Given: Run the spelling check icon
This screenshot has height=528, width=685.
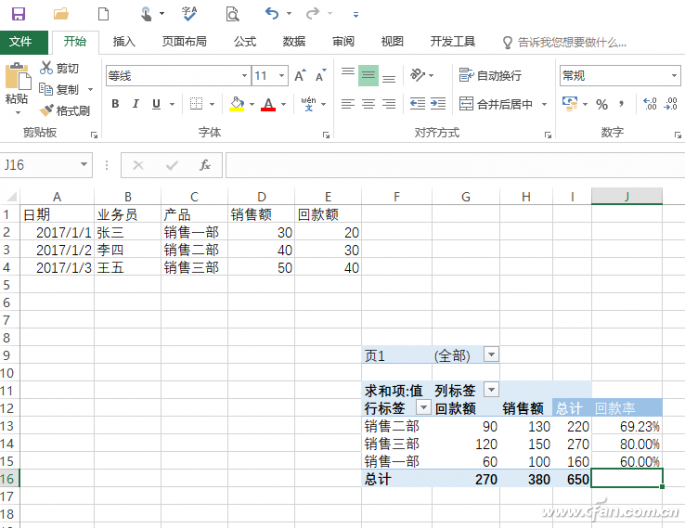Looking at the screenshot, I should [189, 14].
